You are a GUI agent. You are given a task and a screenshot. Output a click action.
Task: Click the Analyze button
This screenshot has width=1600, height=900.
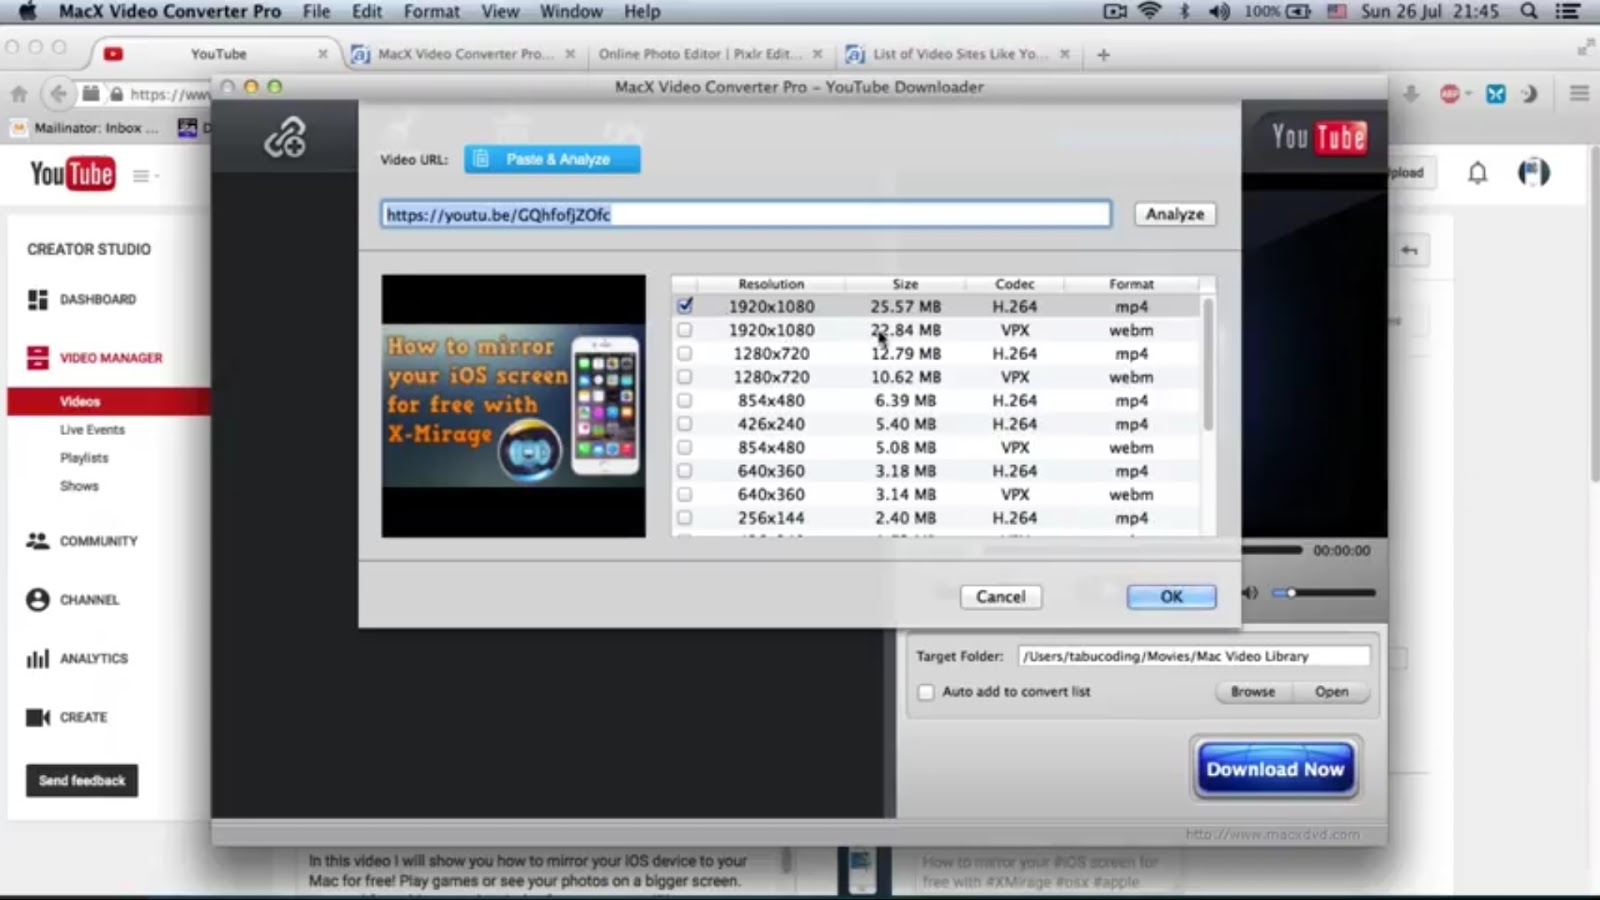(1175, 214)
